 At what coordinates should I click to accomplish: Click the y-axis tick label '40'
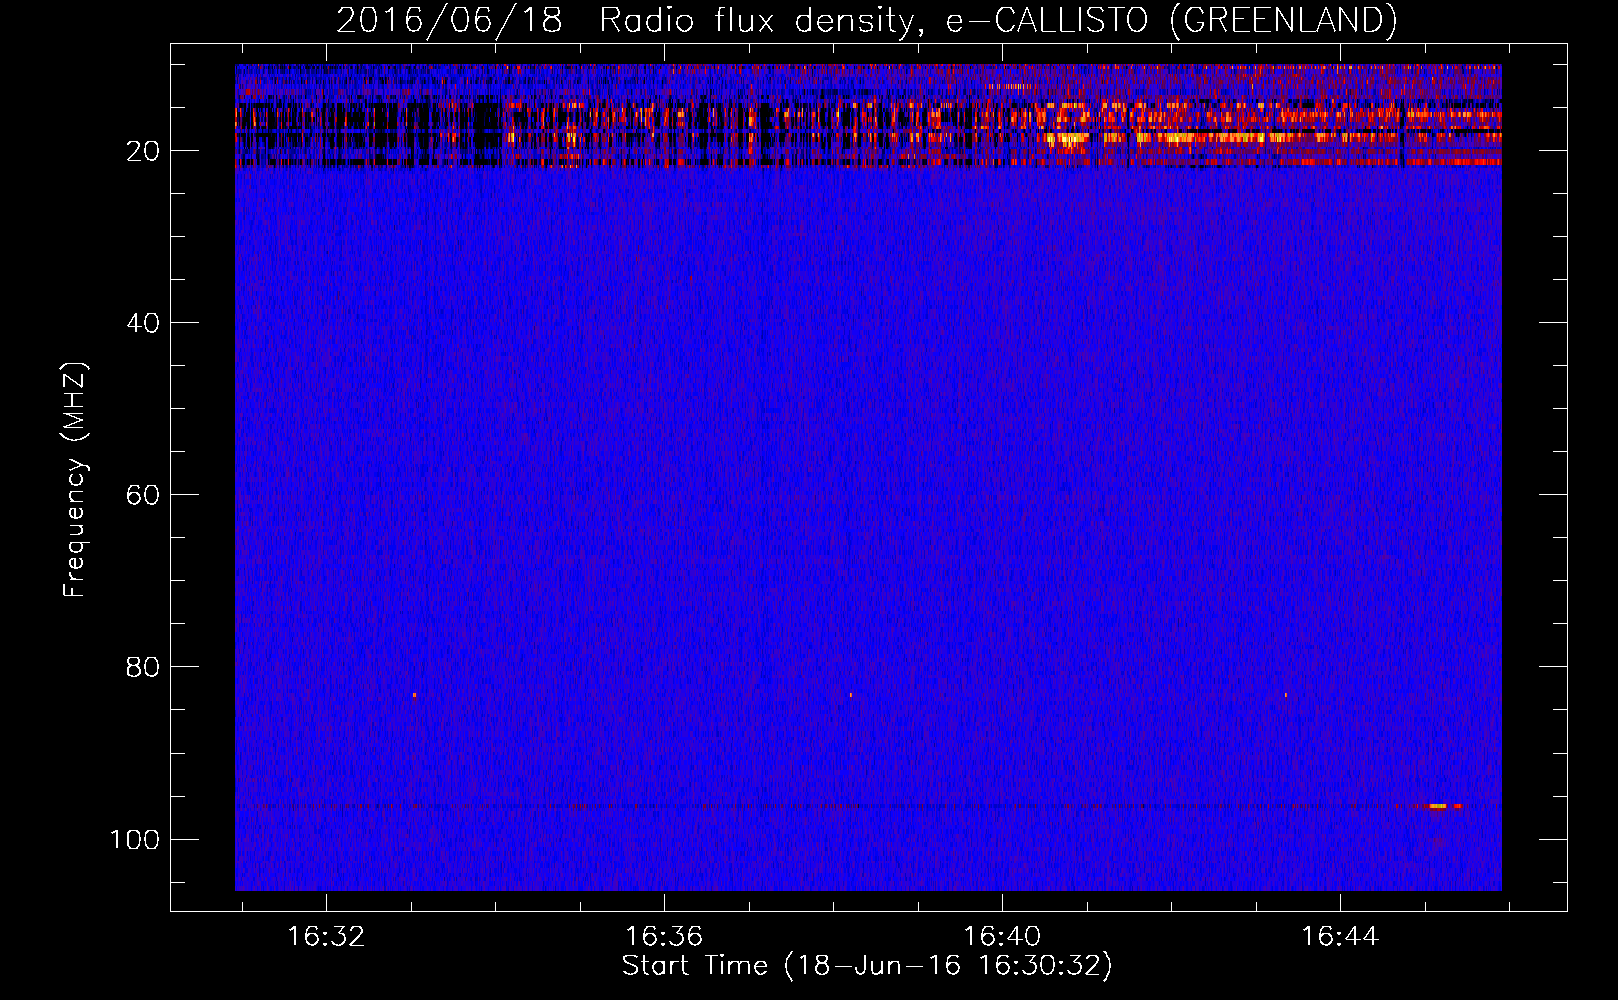(x=143, y=323)
